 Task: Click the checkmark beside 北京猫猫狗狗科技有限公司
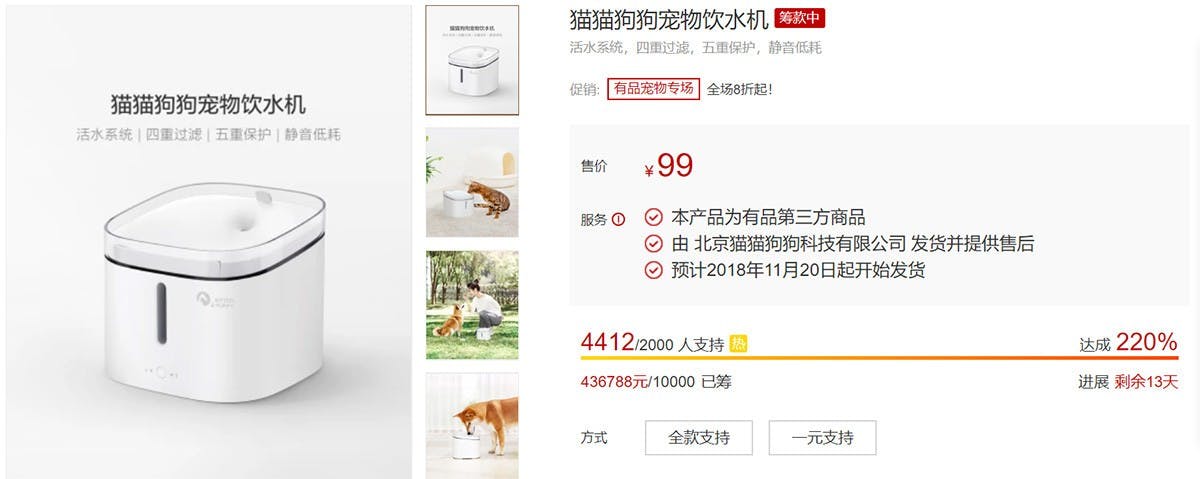pyautogui.click(x=653, y=243)
